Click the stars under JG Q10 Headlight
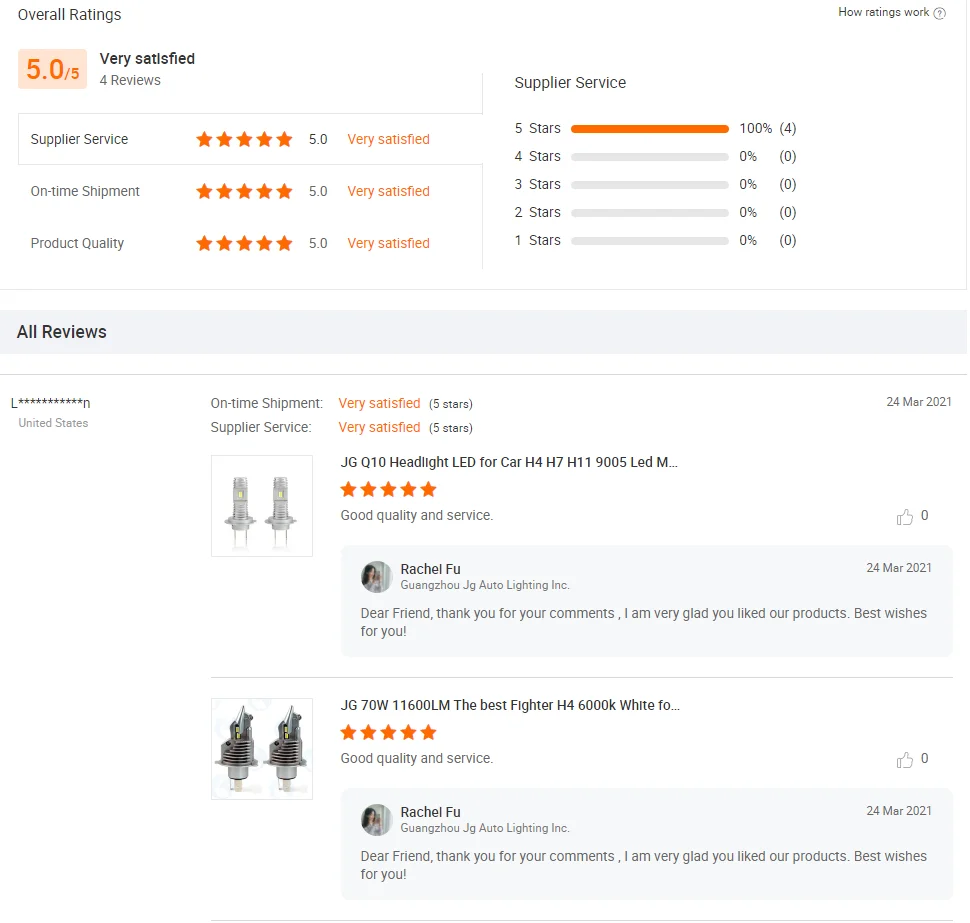The image size is (970, 923). 388,490
